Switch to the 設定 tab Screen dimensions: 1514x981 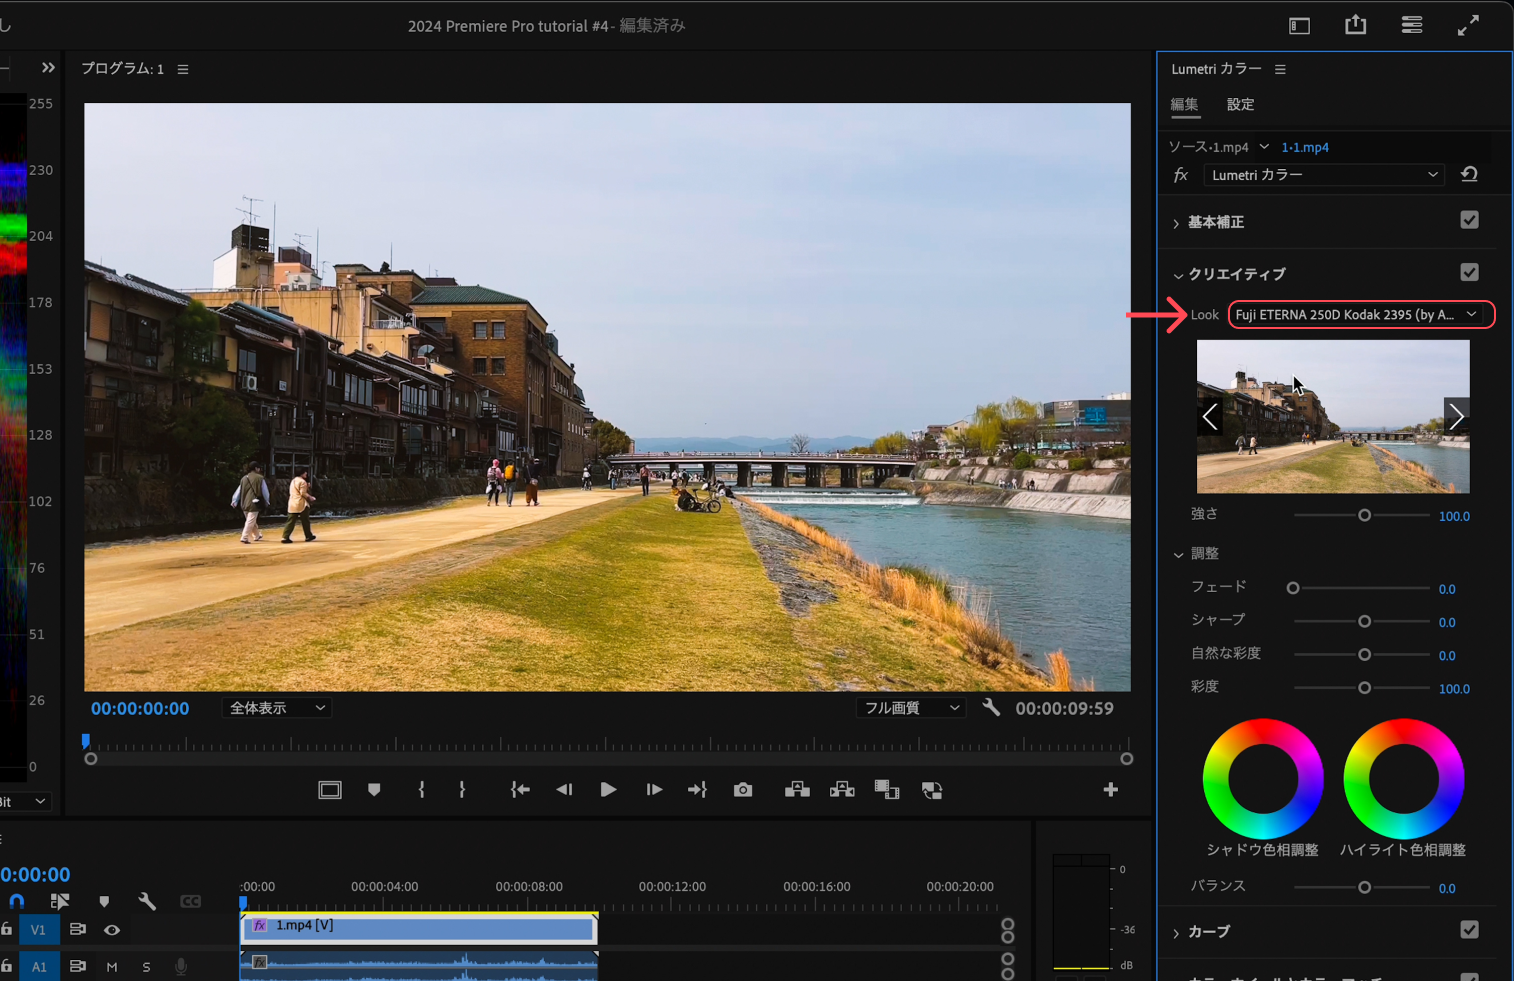click(x=1240, y=105)
